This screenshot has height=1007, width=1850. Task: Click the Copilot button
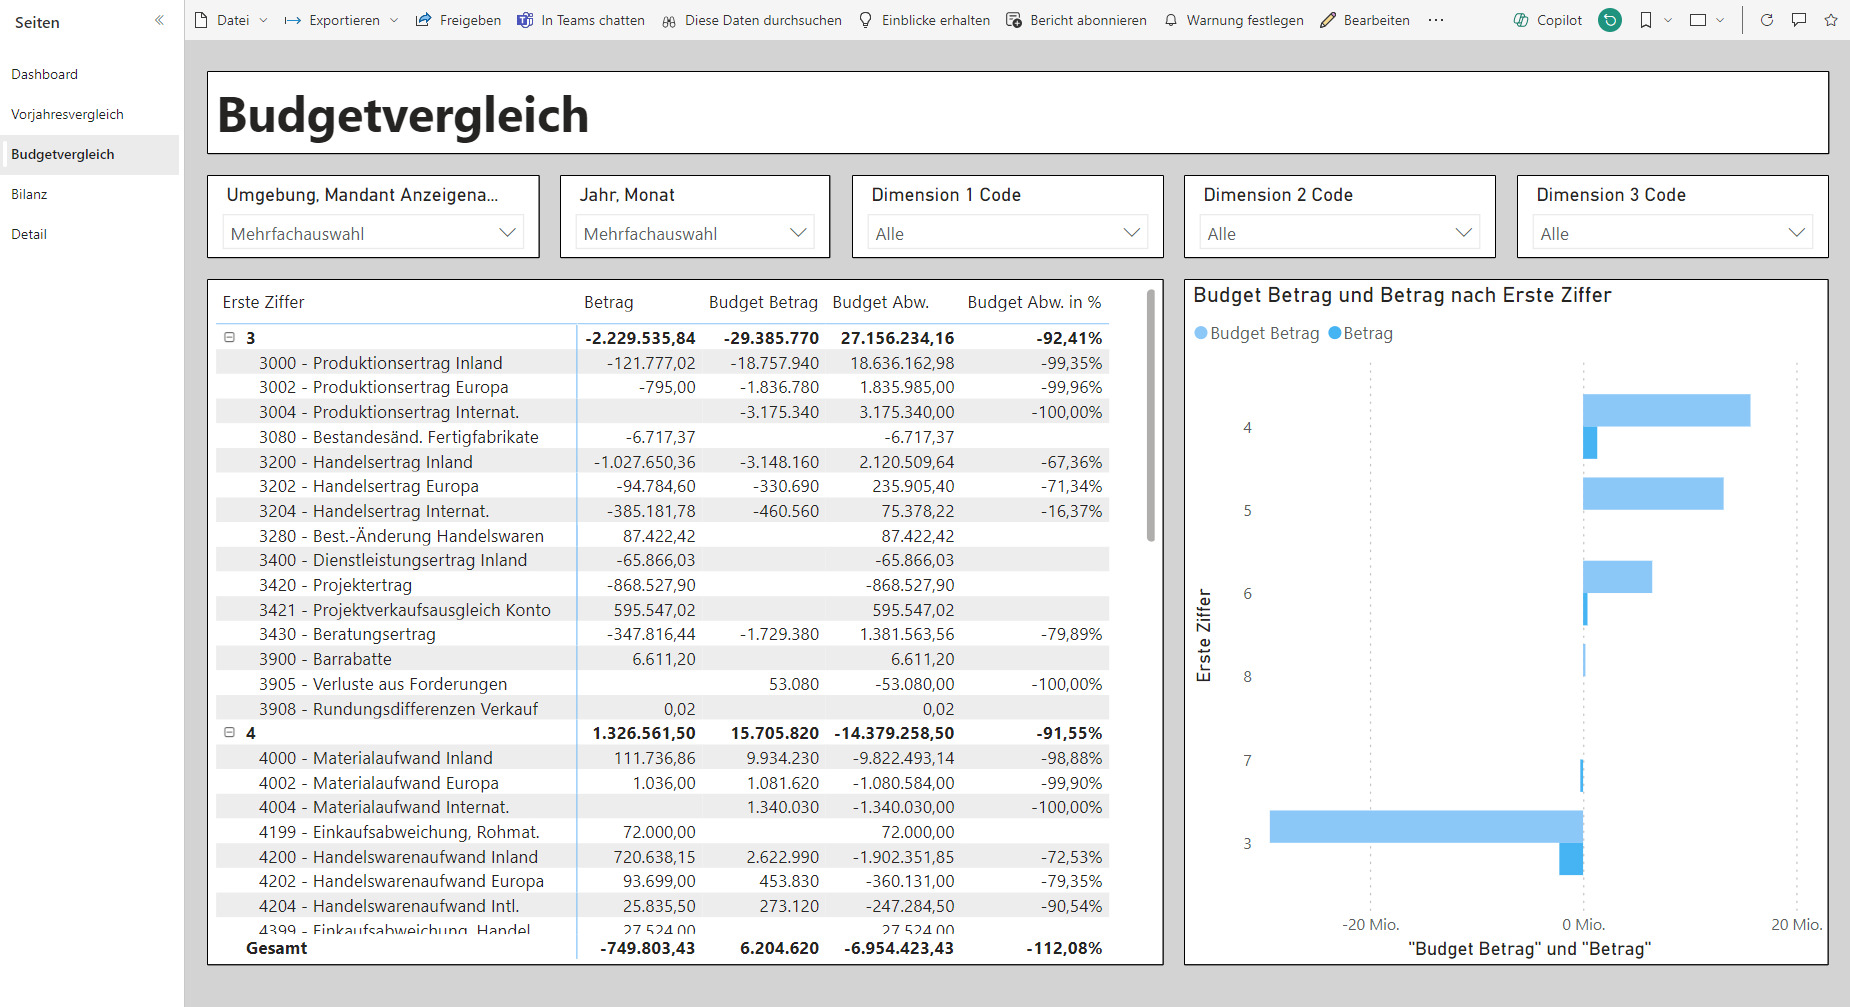(1548, 20)
